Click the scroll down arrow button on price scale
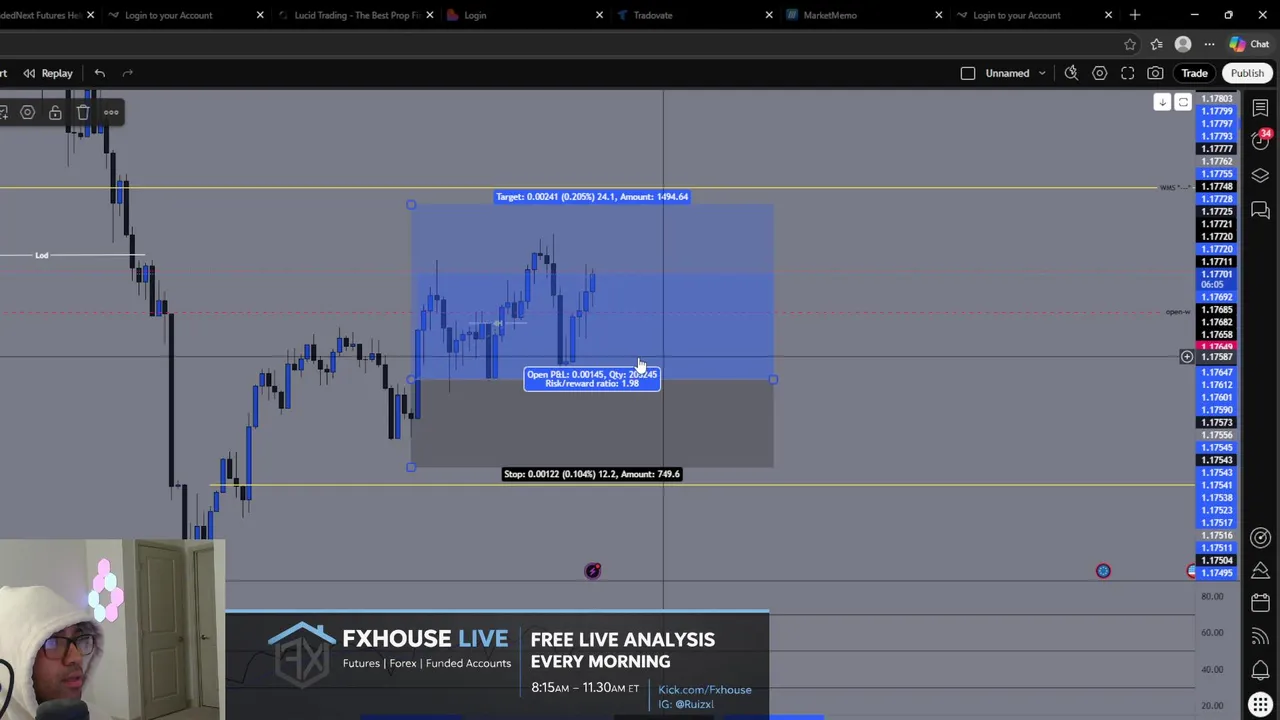The image size is (1280, 720). (1162, 102)
